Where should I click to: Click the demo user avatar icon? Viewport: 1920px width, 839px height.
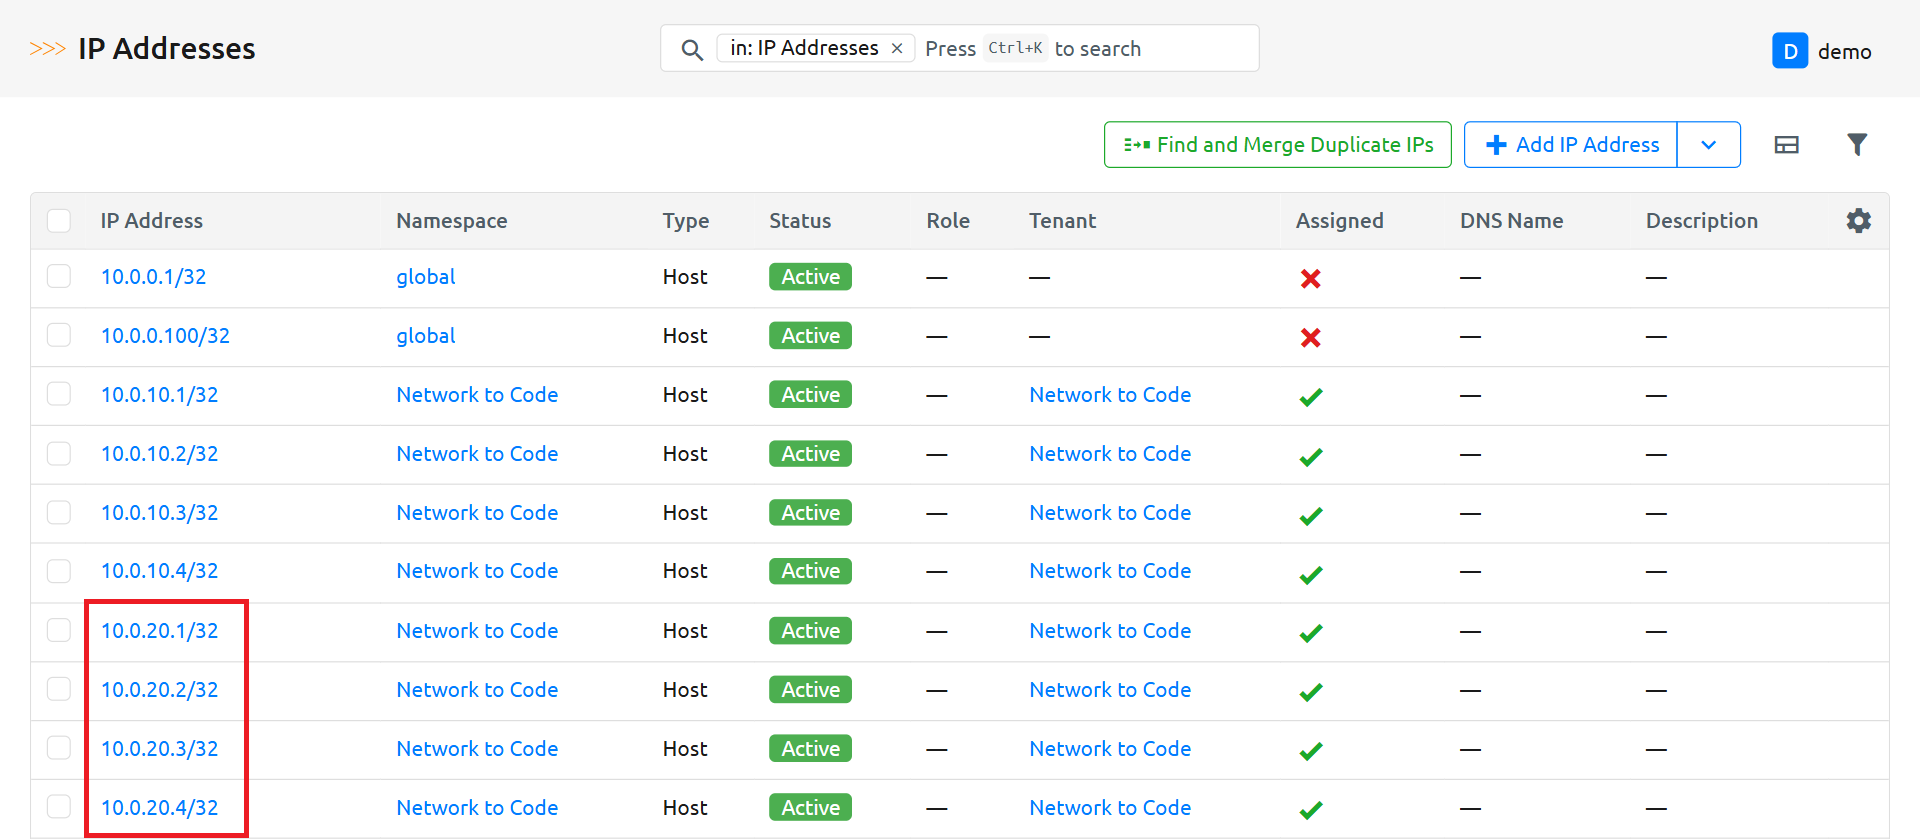1789,51
